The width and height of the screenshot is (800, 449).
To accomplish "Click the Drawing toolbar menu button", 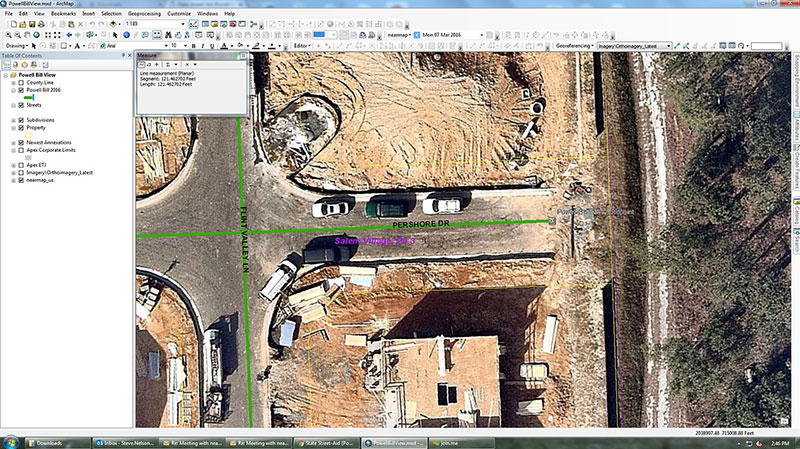I will click(x=15, y=45).
